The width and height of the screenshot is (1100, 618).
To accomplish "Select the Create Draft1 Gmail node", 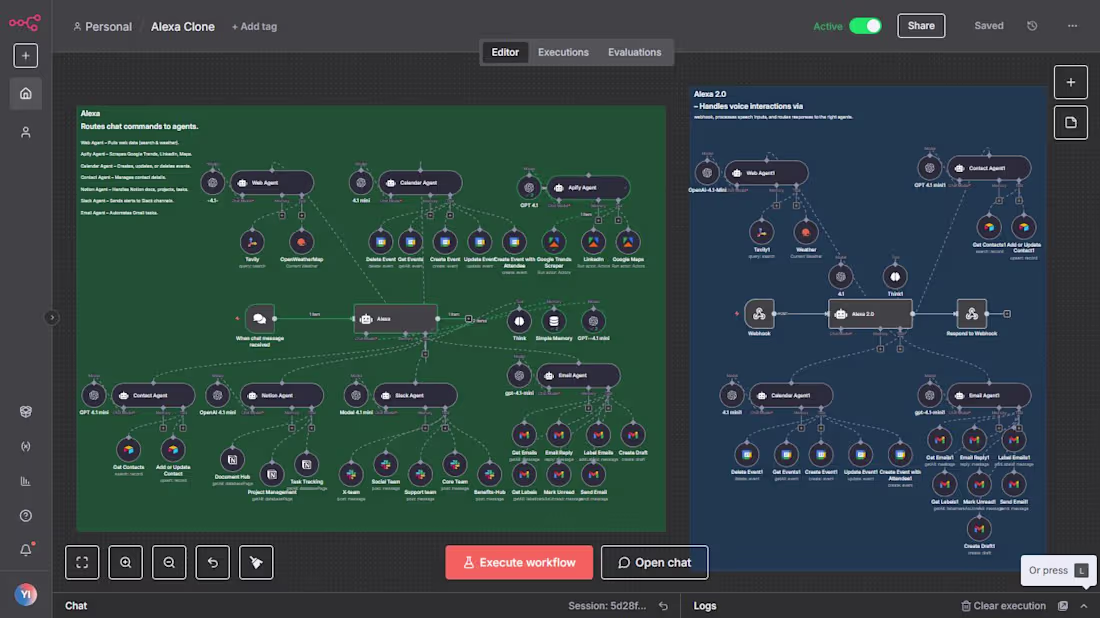I will pyautogui.click(x=979, y=529).
